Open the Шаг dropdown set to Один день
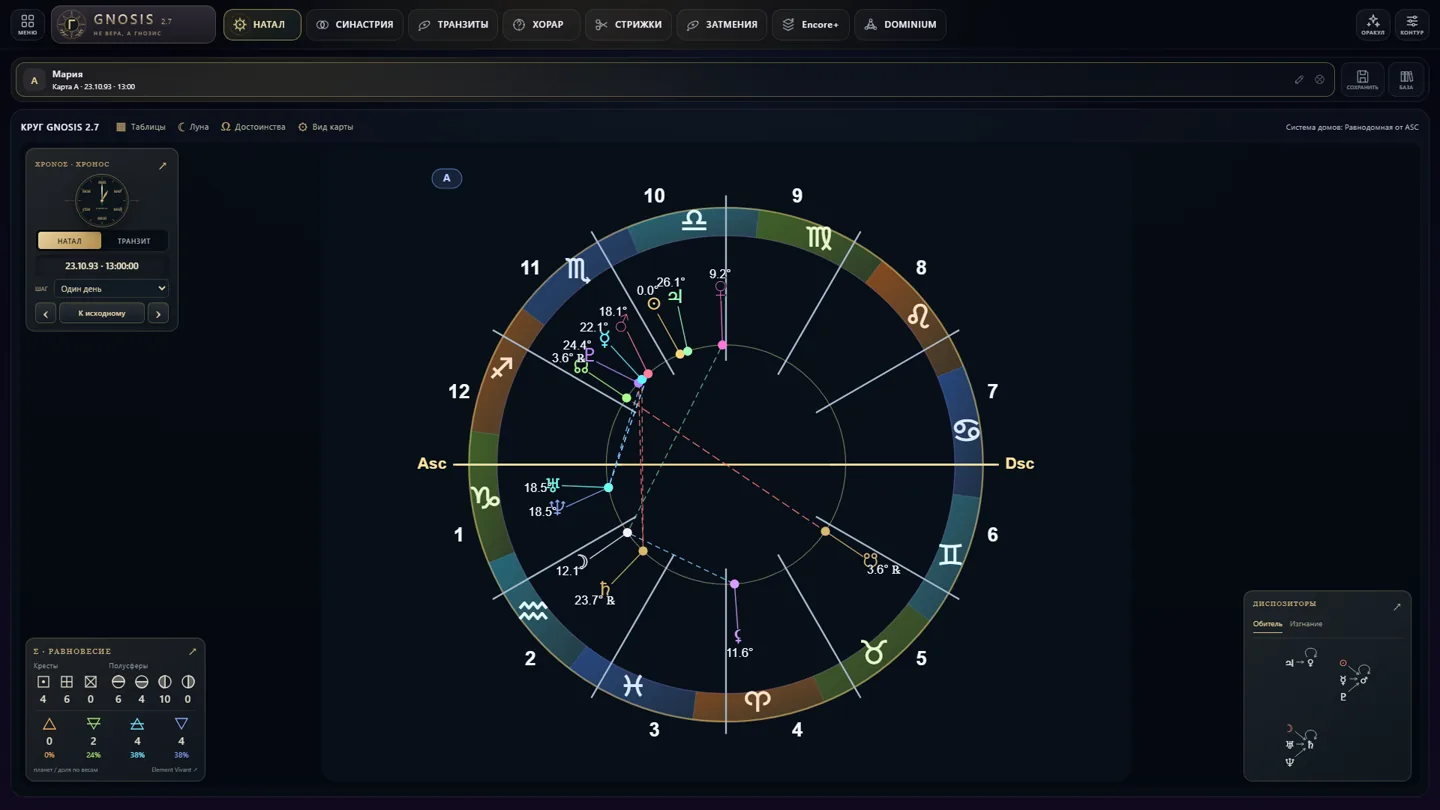 [112, 289]
